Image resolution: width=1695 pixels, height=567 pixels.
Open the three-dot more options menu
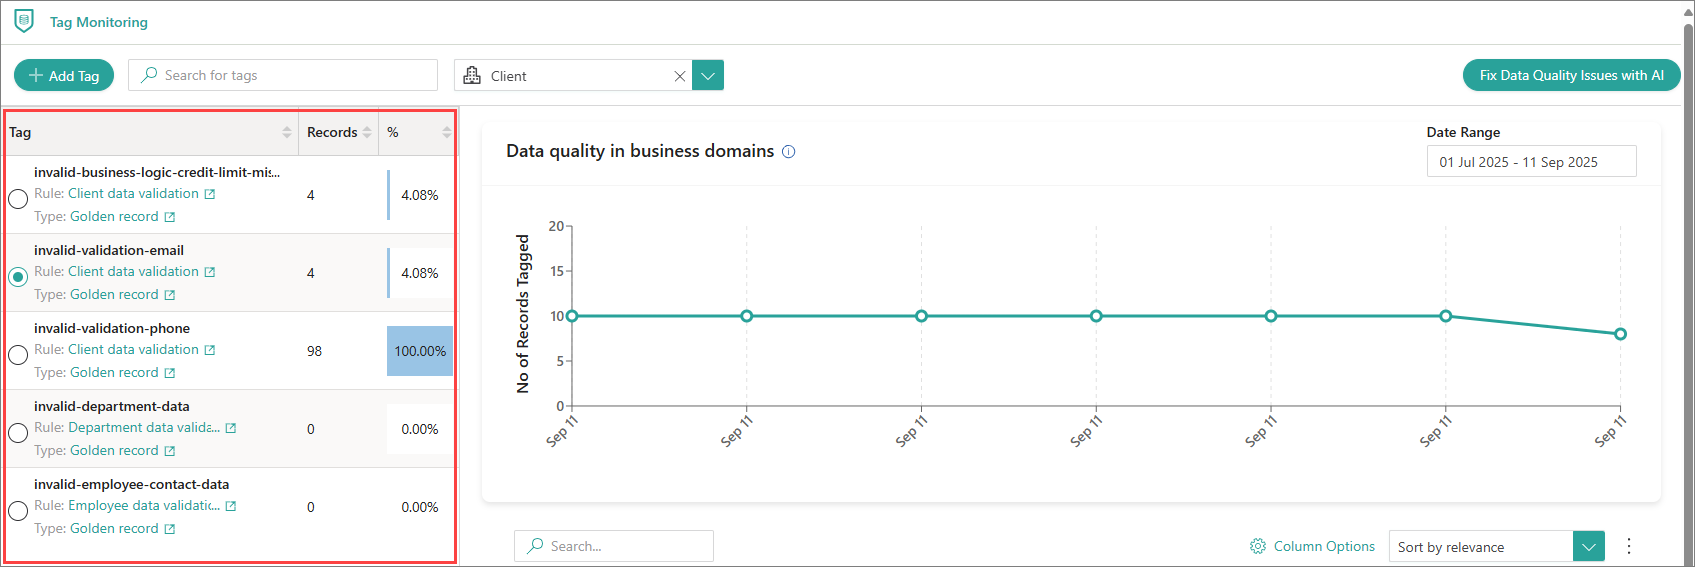1629,546
